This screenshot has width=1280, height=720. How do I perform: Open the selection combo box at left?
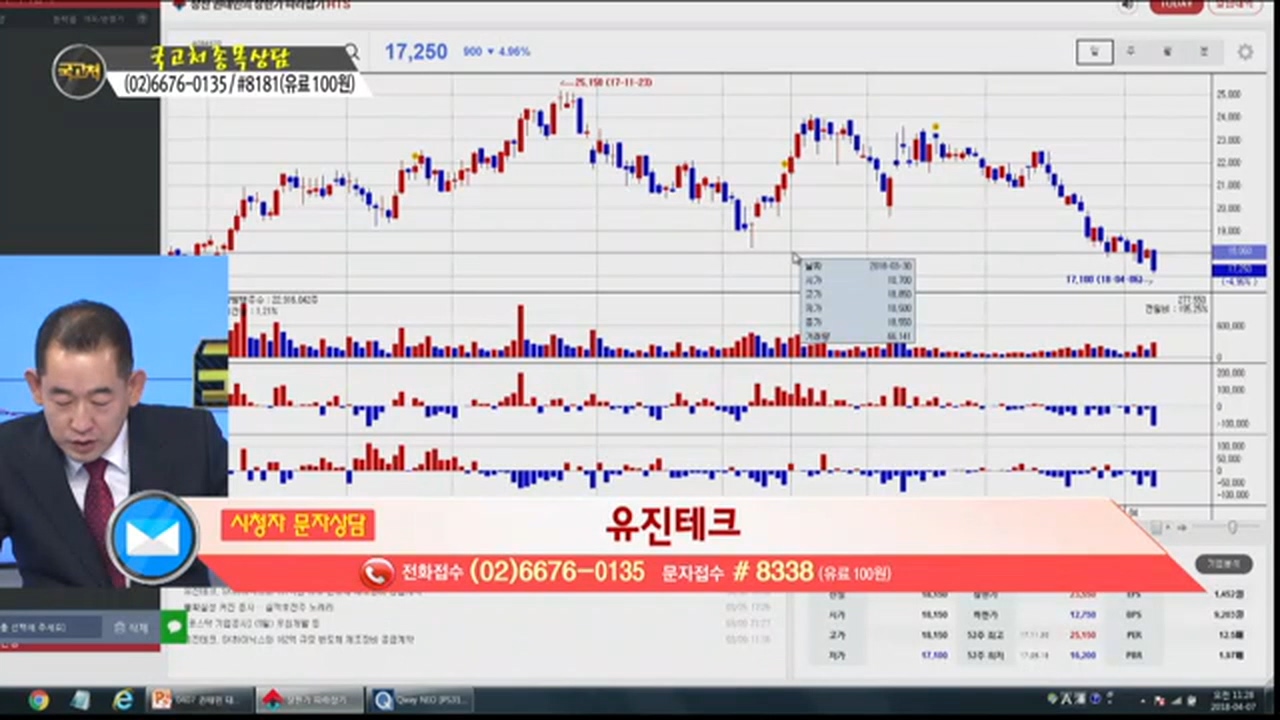50,627
